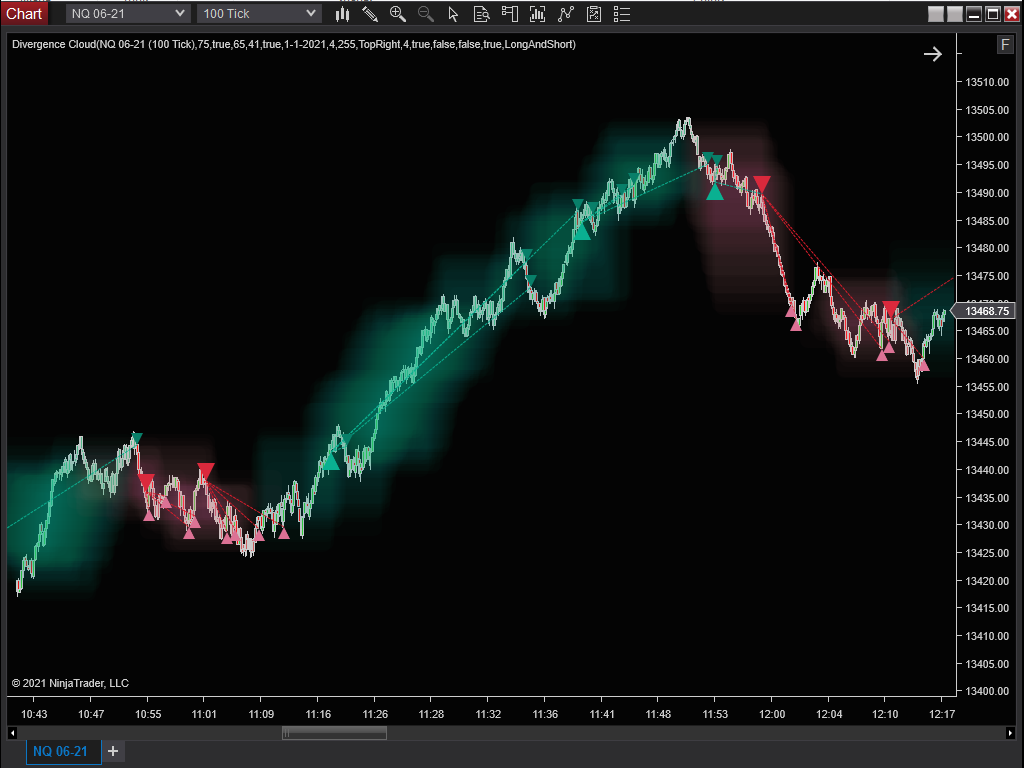Click the horizontal scrollbar thumb
Image resolution: width=1024 pixels, height=768 pixels.
pyautogui.click(x=334, y=733)
